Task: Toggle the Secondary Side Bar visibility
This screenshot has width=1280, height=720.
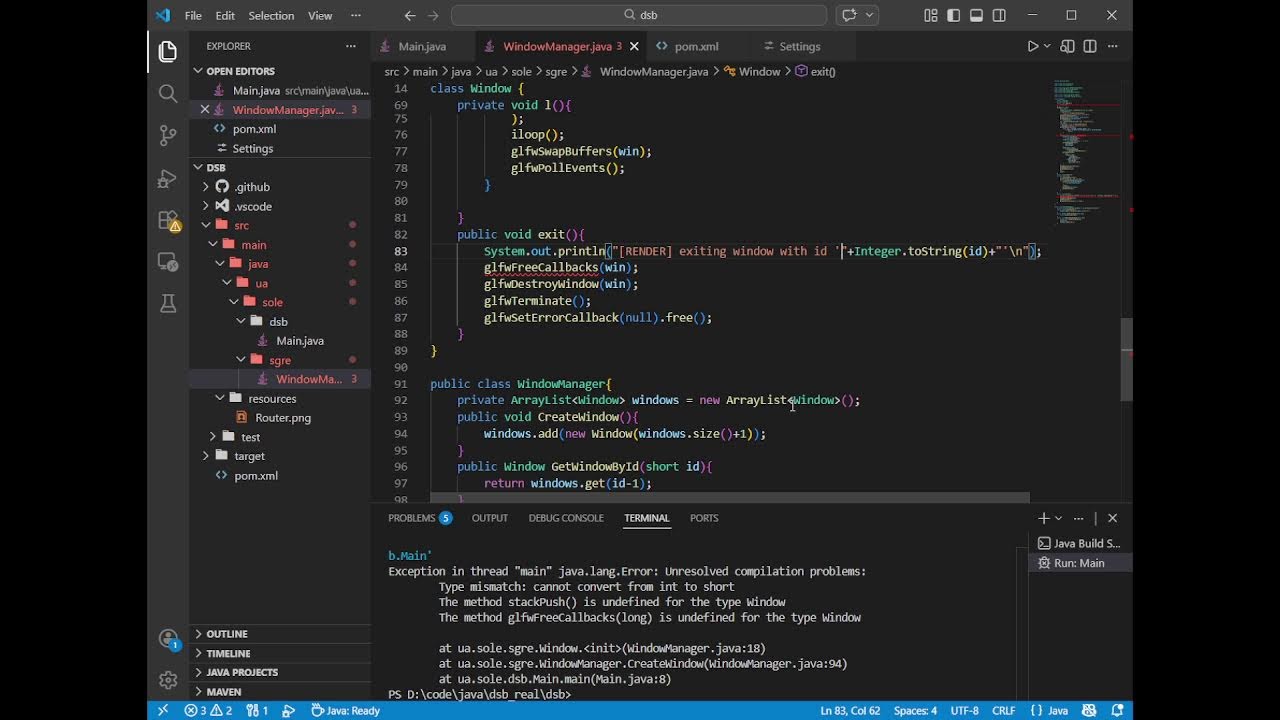Action: (999, 15)
